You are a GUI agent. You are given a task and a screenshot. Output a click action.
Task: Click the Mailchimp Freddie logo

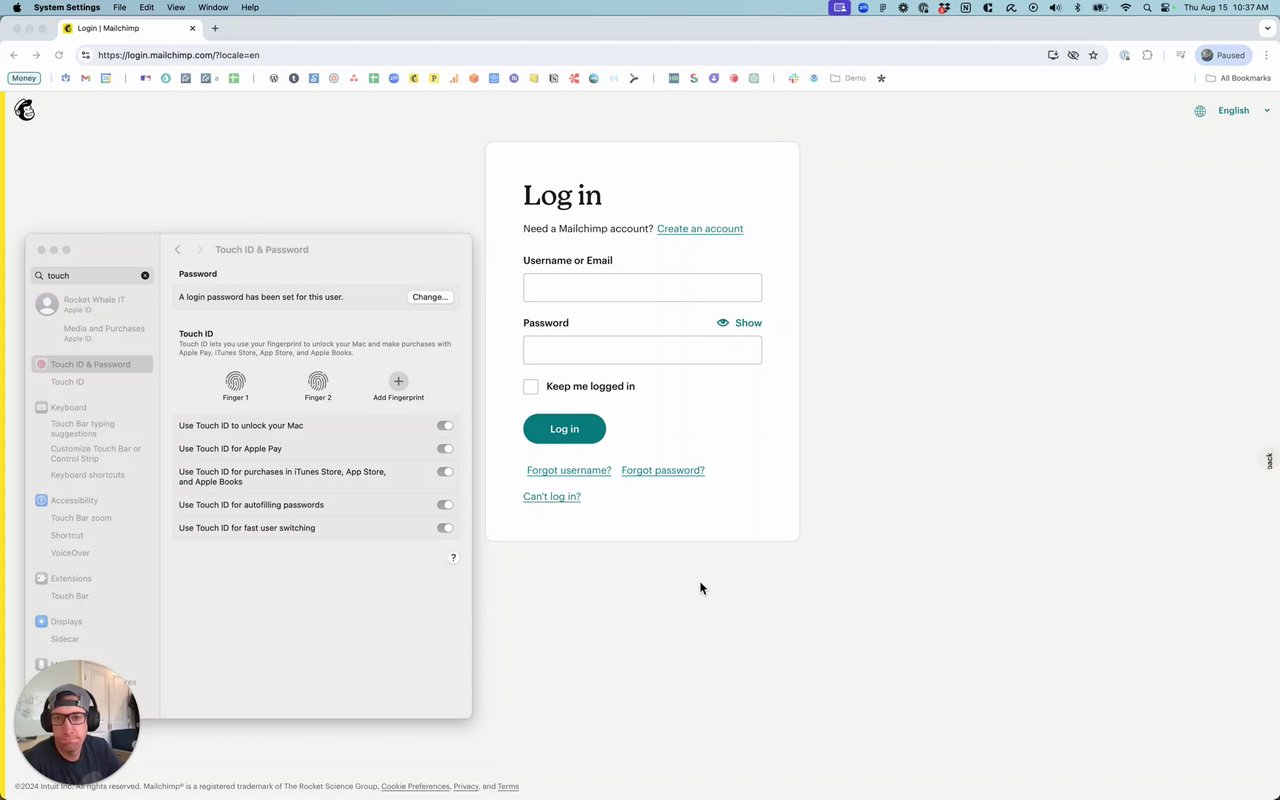tap(25, 110)
